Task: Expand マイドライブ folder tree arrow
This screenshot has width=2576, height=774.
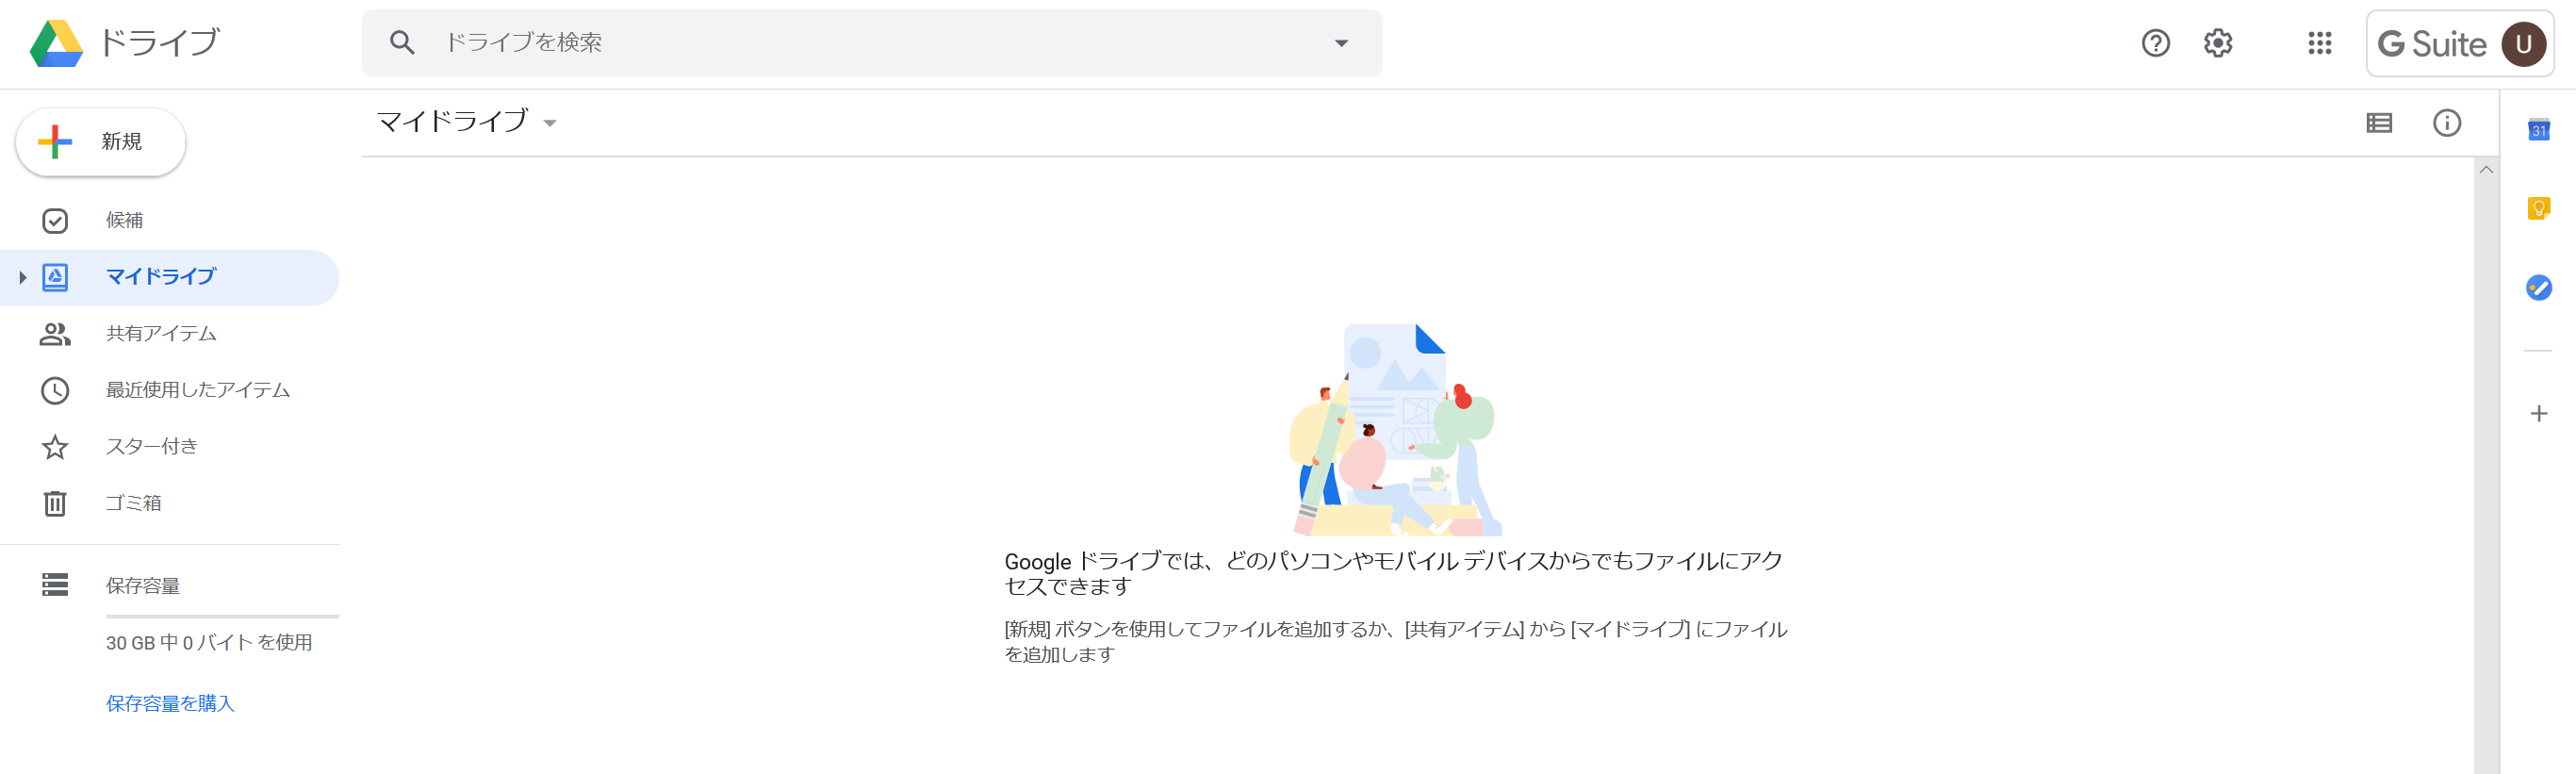Action: point(22,277)
